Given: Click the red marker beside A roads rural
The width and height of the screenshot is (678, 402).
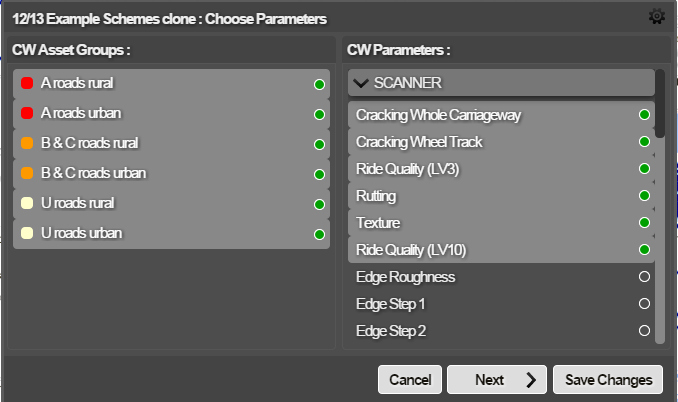Looking at the screenshot, I should tap(27, 83).
